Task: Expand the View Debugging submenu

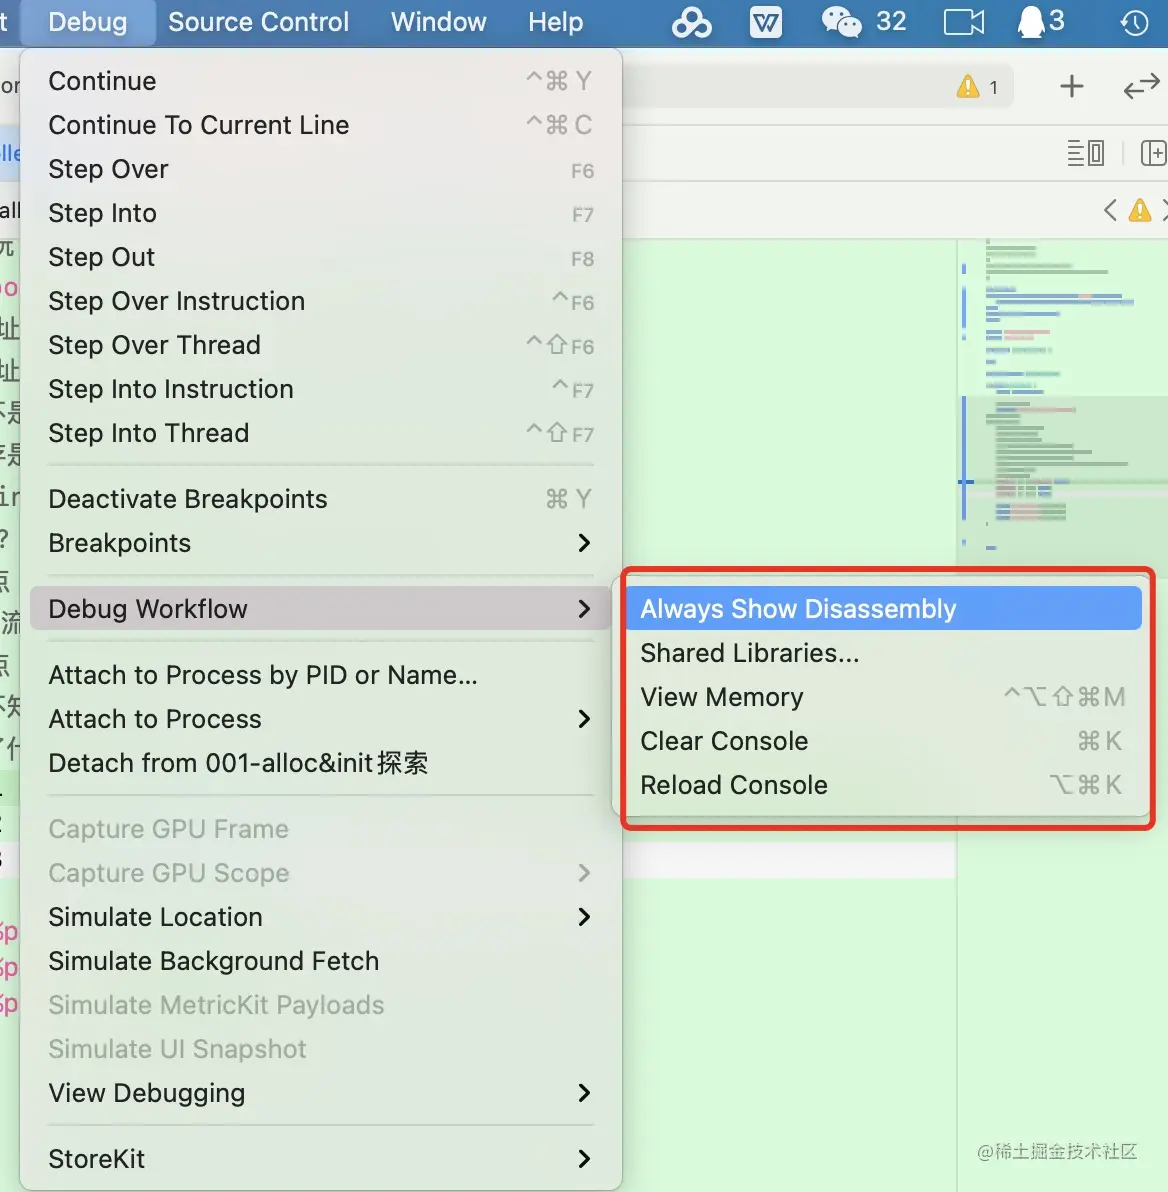Action: (x=320, y=1093)
